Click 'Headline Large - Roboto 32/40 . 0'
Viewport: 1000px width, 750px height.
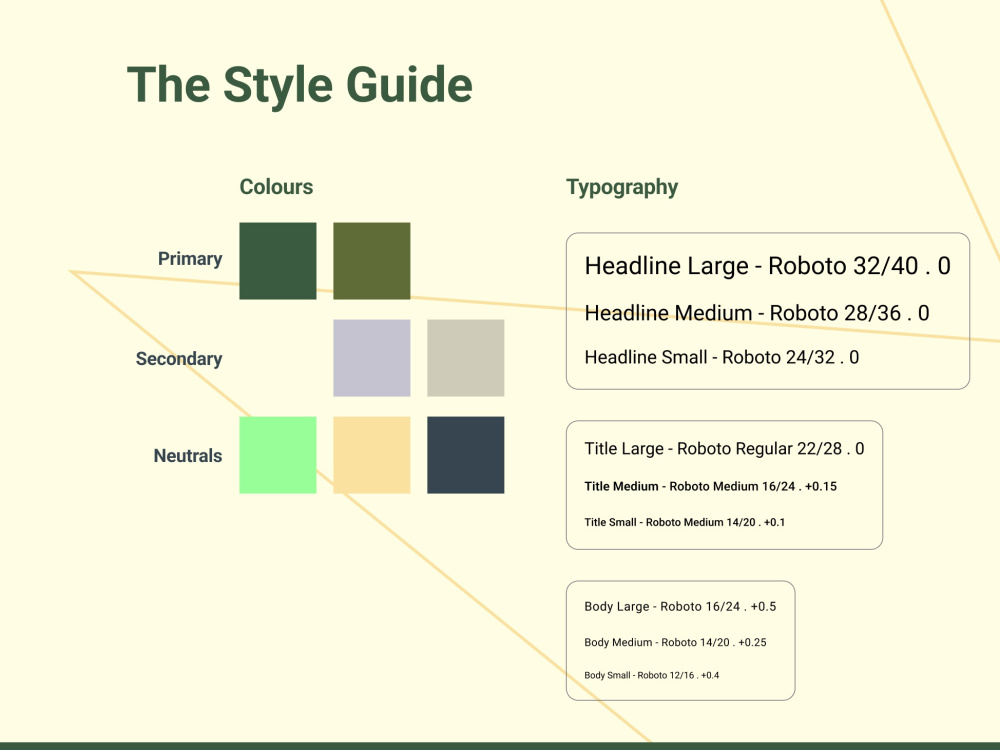[767, 266]
